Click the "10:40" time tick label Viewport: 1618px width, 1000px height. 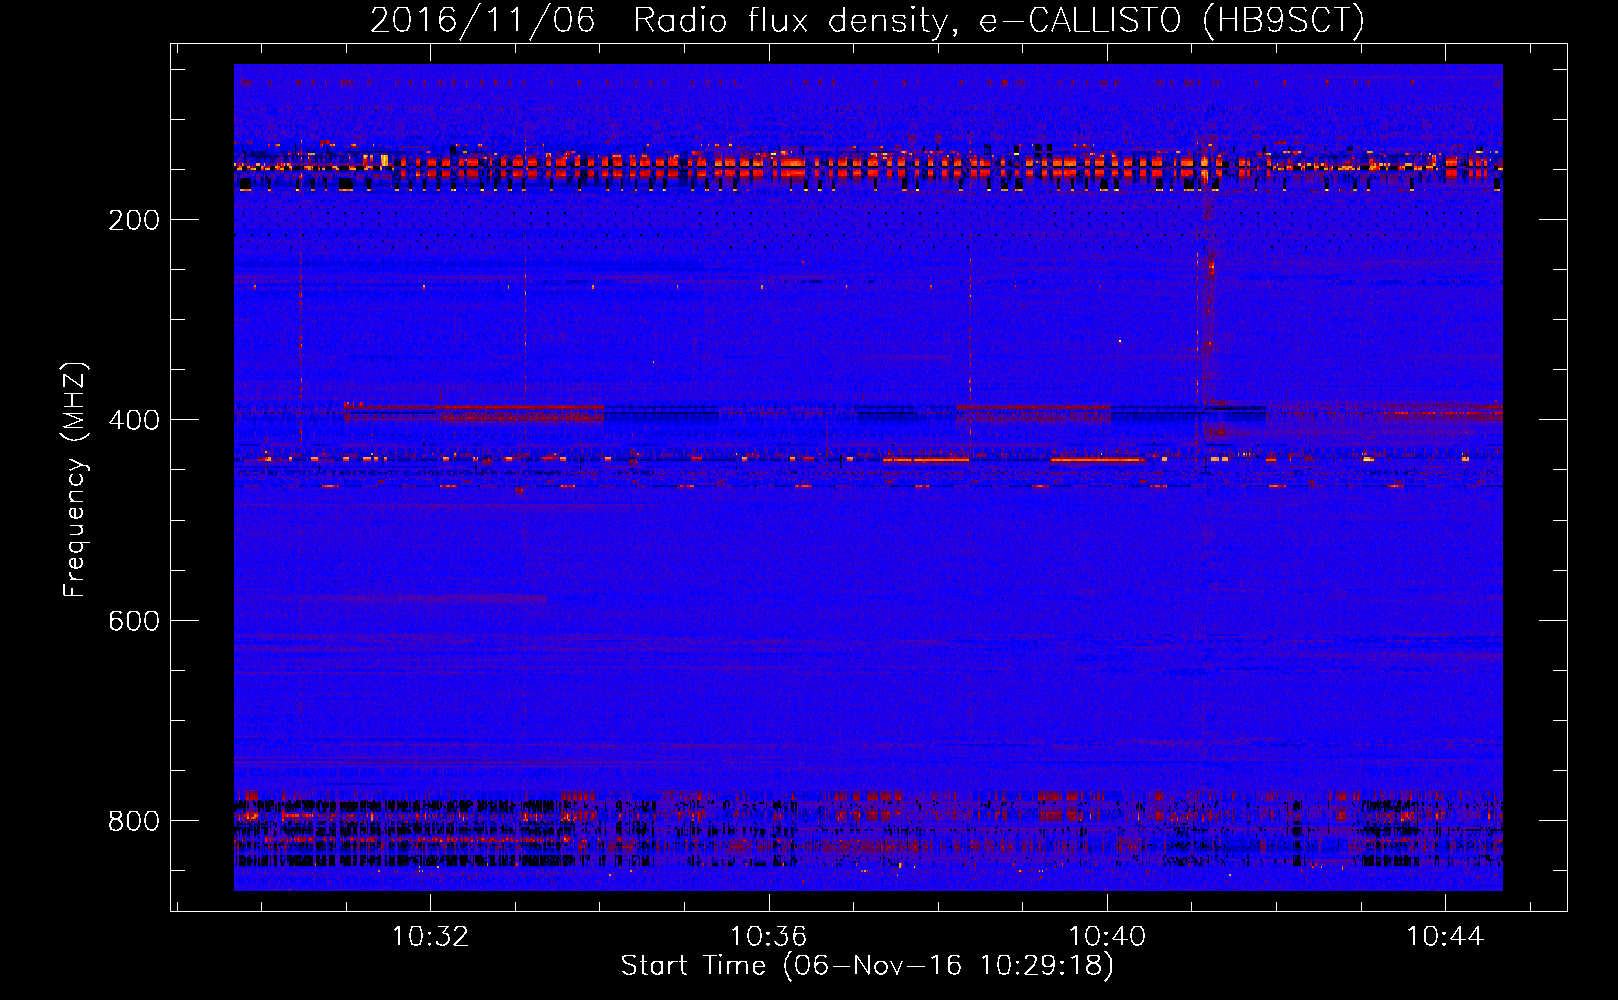coord(1107,937)
